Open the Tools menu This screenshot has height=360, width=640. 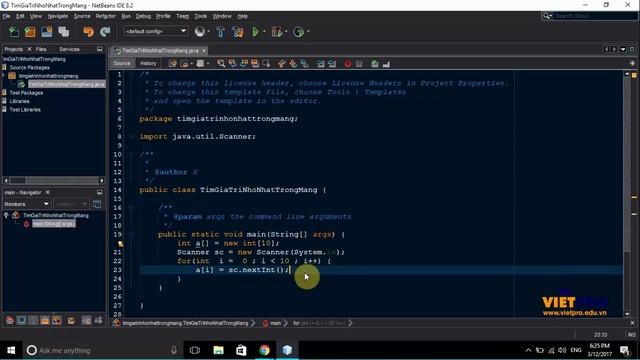(x=200, y=16)
